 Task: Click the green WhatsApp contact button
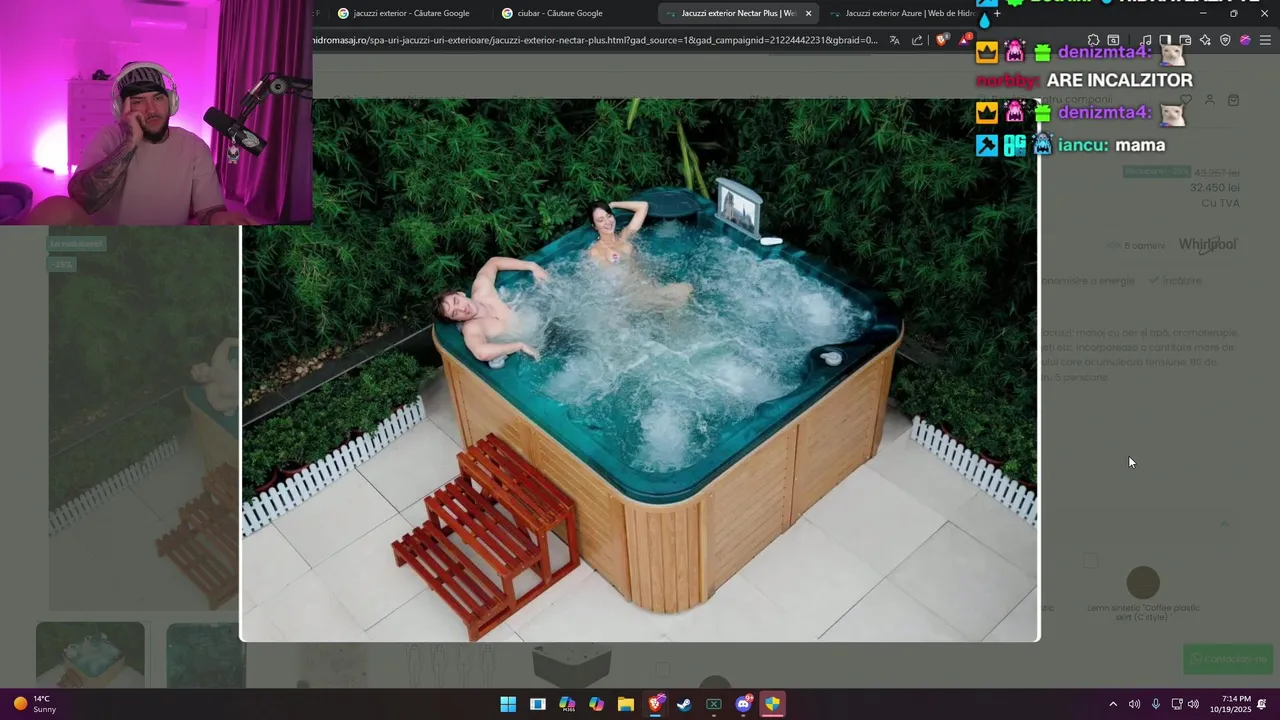(1227, 659)
